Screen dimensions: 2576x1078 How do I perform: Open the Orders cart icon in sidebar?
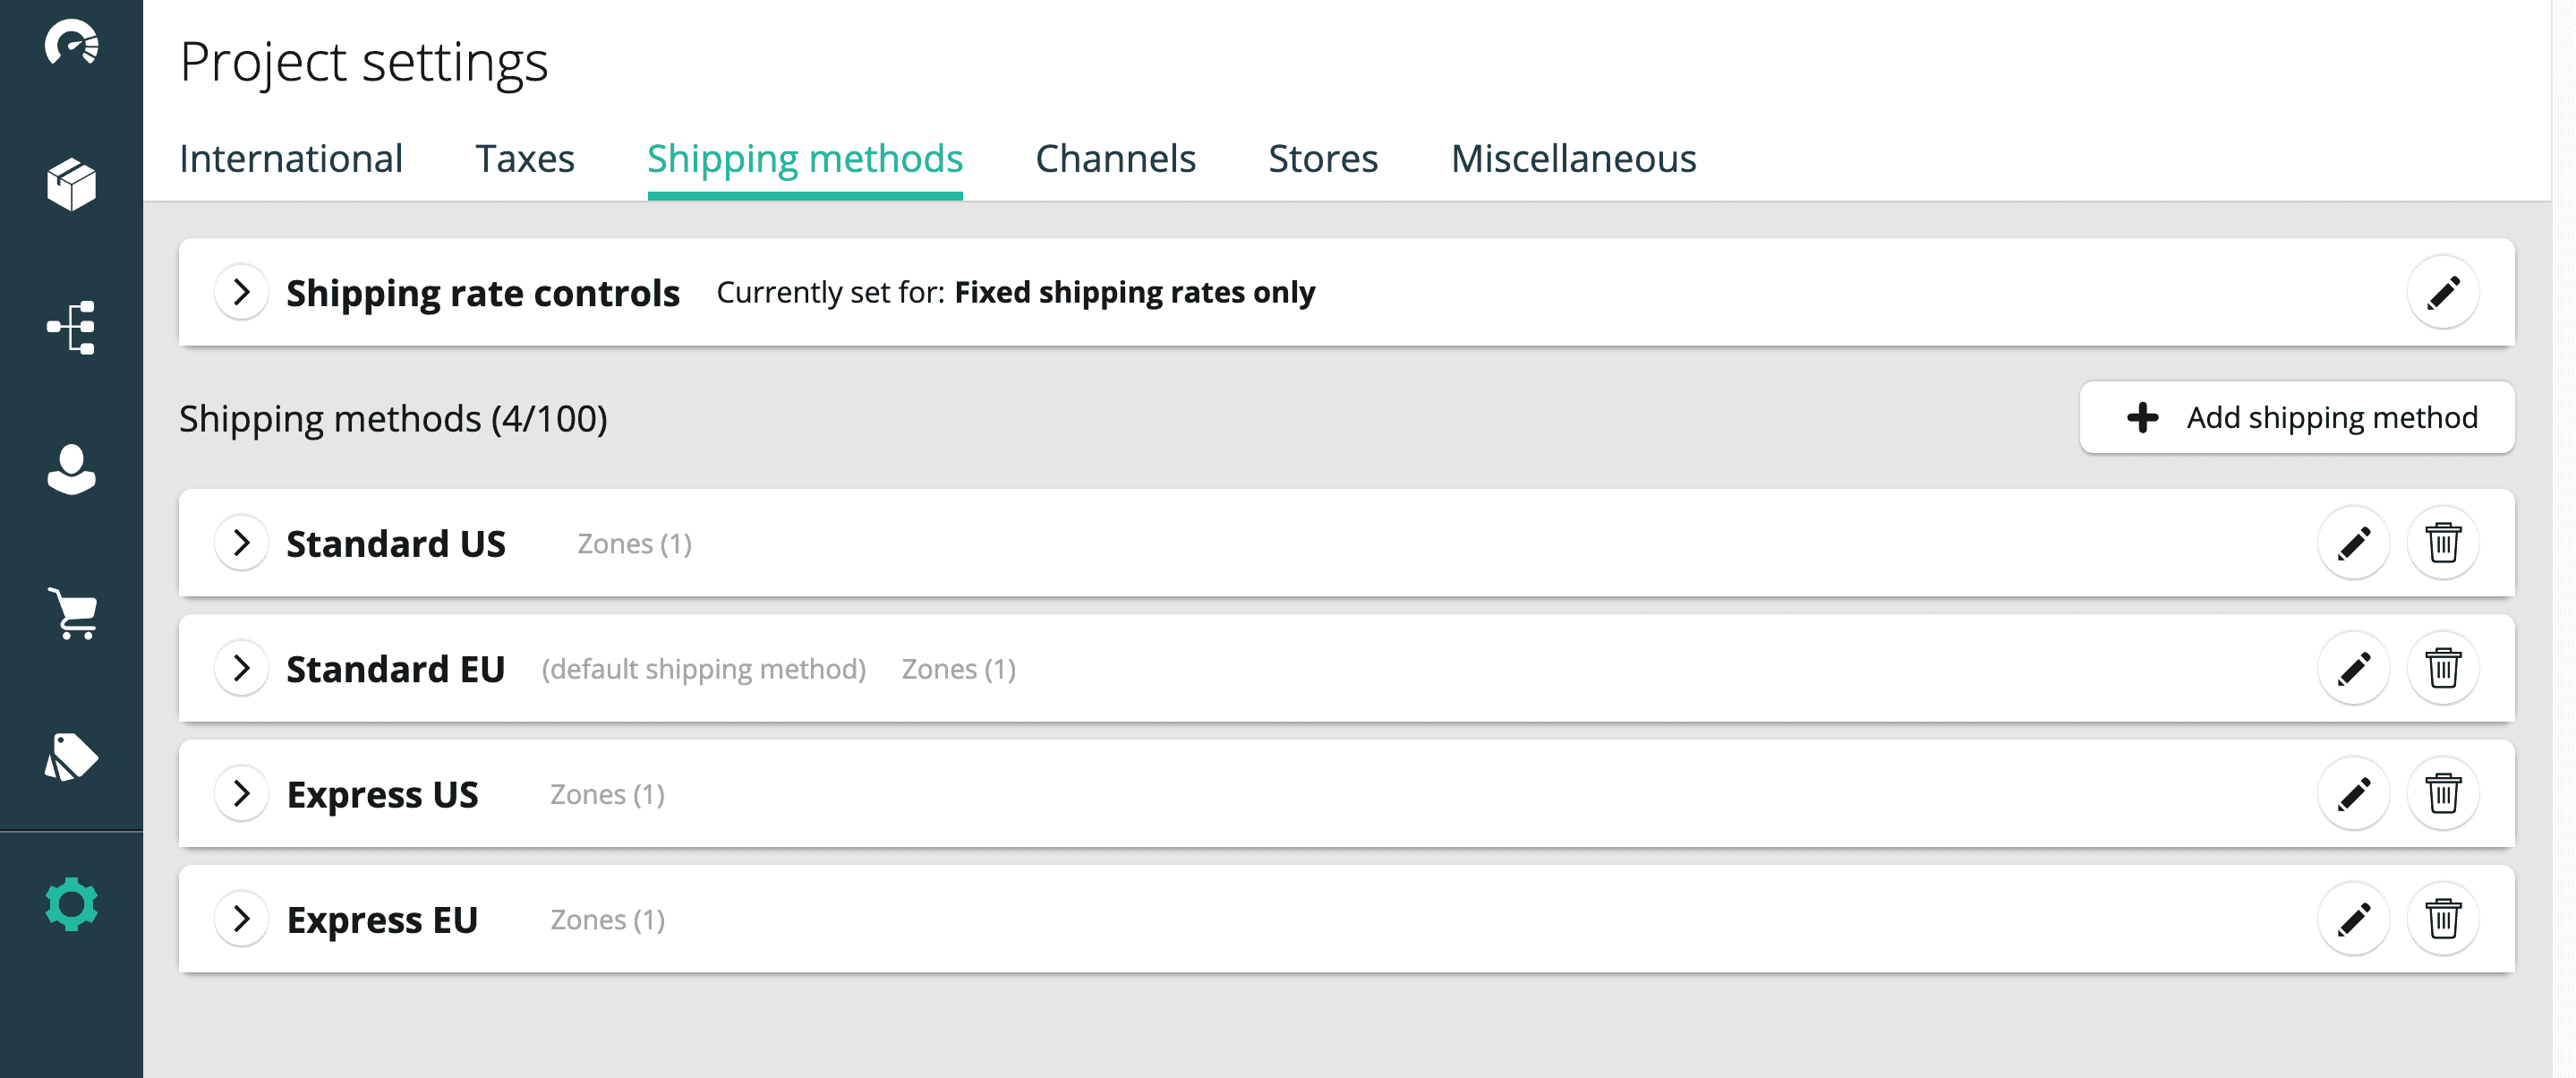tap(71, 612)
